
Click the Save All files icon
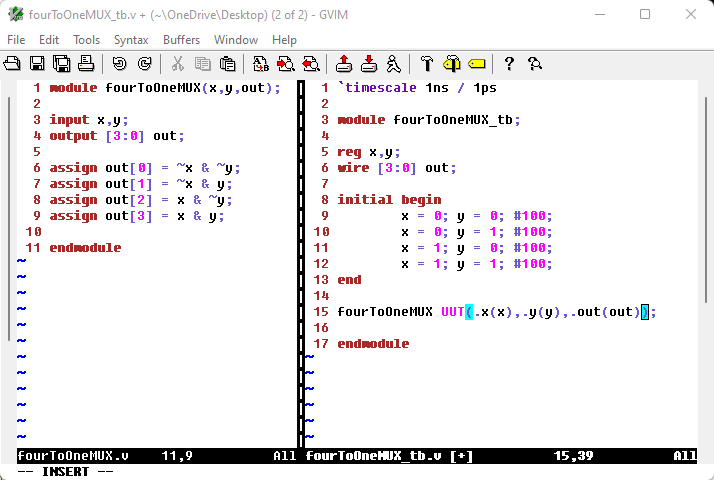(x=61, y=64)
